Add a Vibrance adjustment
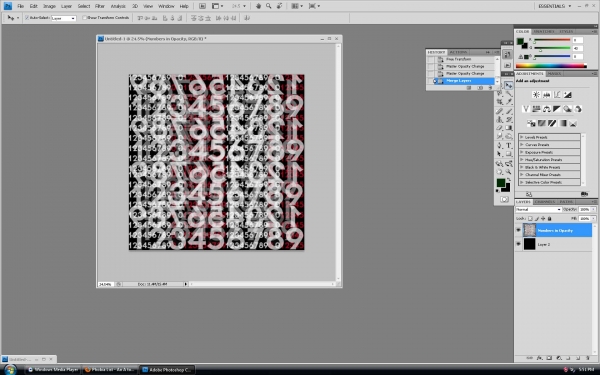This screenshot has height=375, width=600. 526,109
